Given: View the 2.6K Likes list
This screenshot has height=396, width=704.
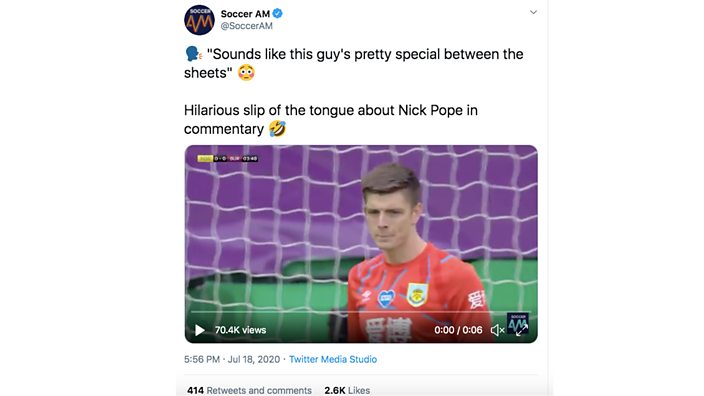Looking at the screenshot, I should coord(347,390).
